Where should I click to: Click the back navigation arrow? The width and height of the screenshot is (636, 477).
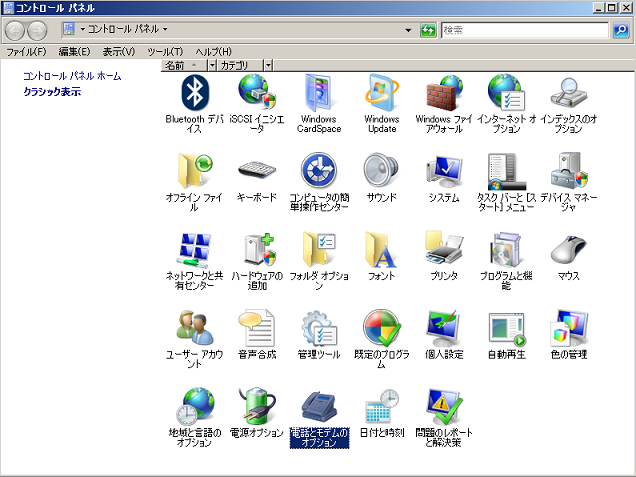click(x=15, y=30)
